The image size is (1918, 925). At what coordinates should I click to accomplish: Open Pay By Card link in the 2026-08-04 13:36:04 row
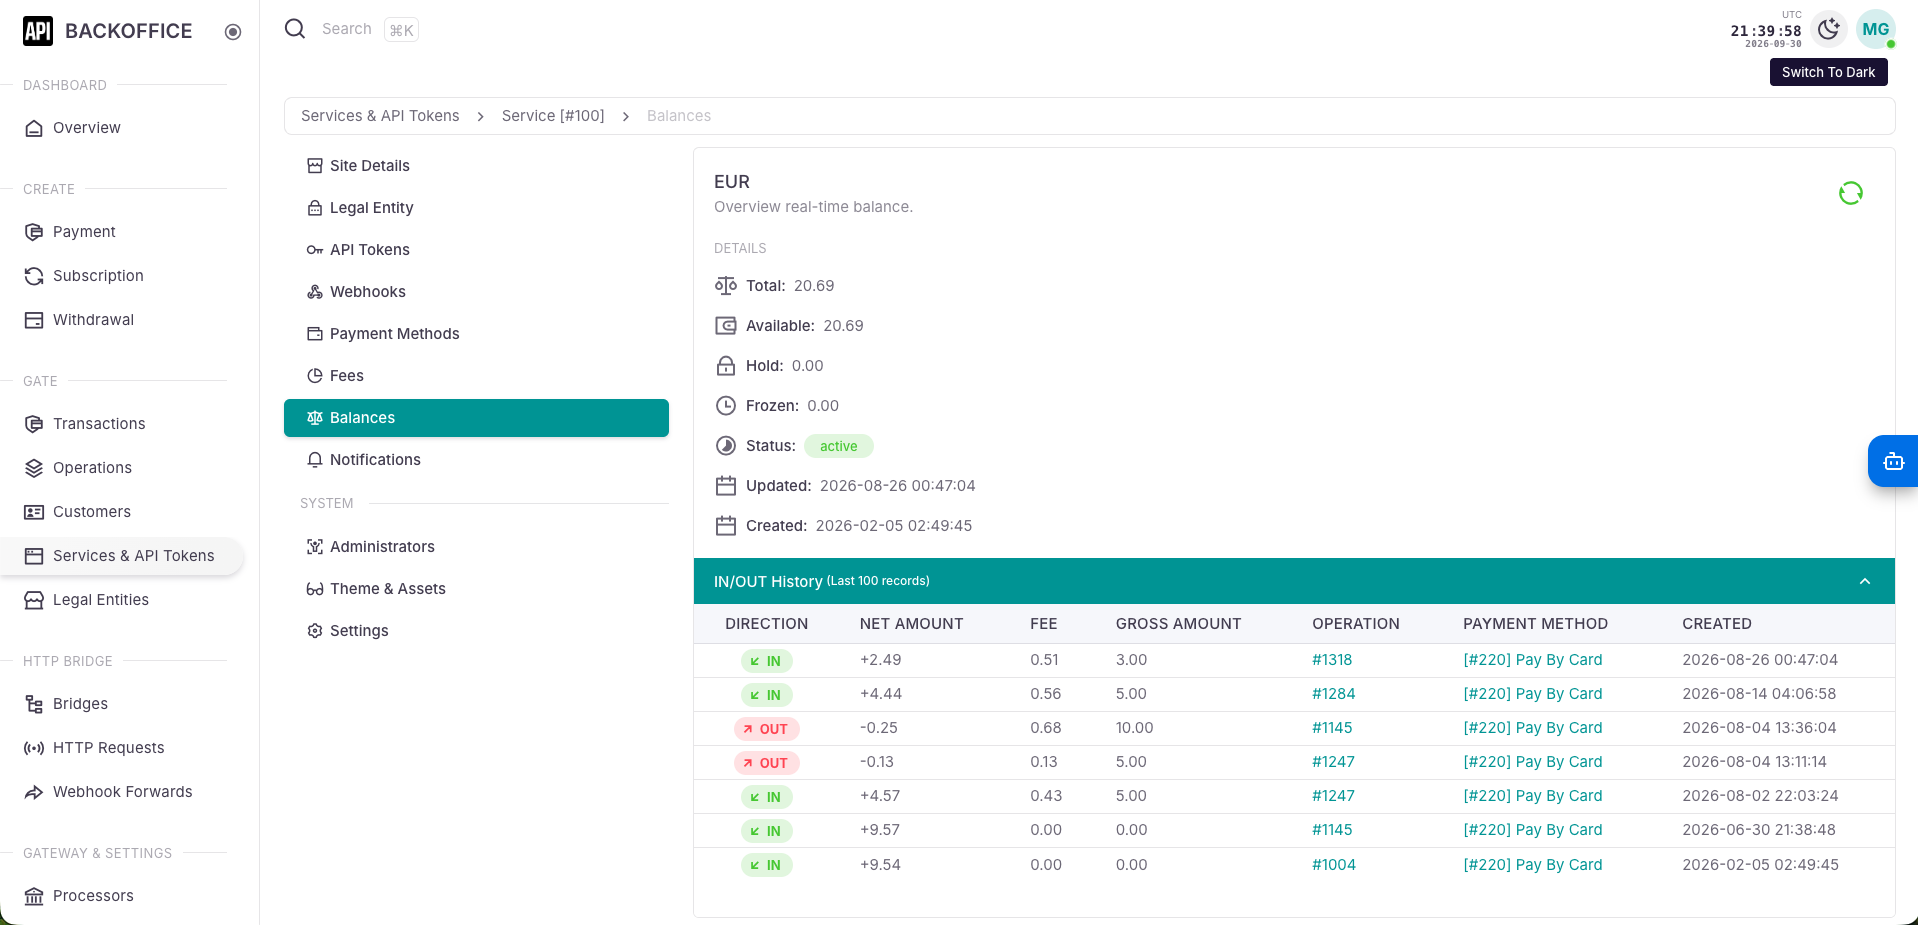(1532, 728)
